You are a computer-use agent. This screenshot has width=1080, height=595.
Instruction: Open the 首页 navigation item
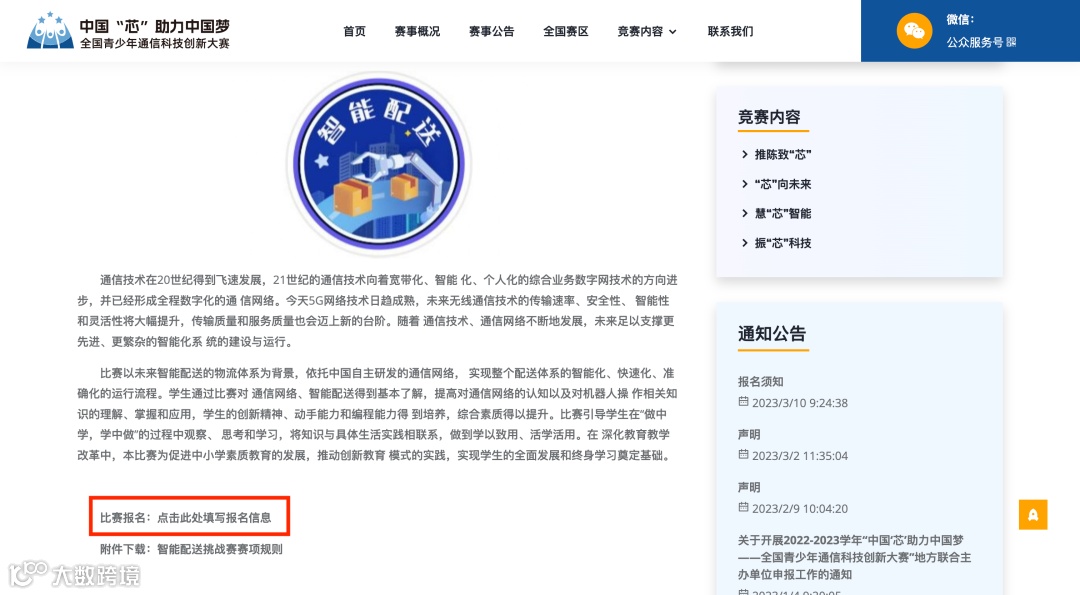[x=355, y=32]
